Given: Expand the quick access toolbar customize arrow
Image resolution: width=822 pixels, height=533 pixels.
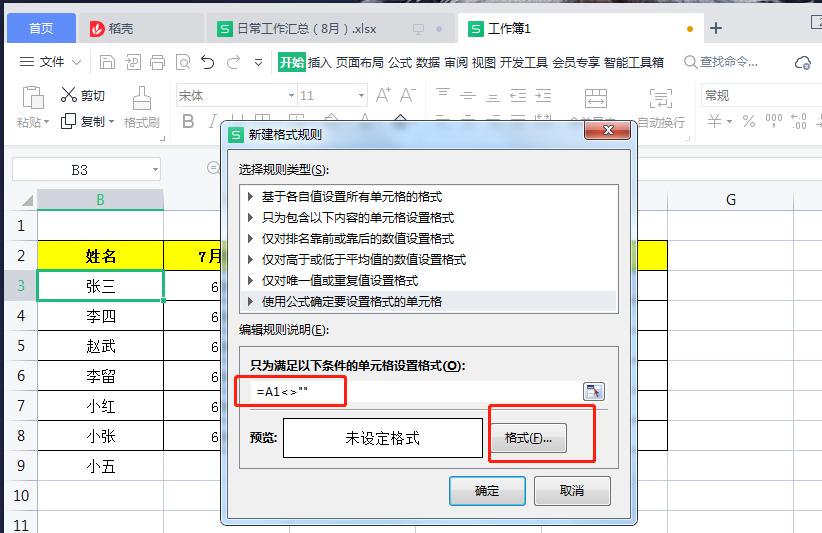Looking at the screenshot, I should coord(258,63).
